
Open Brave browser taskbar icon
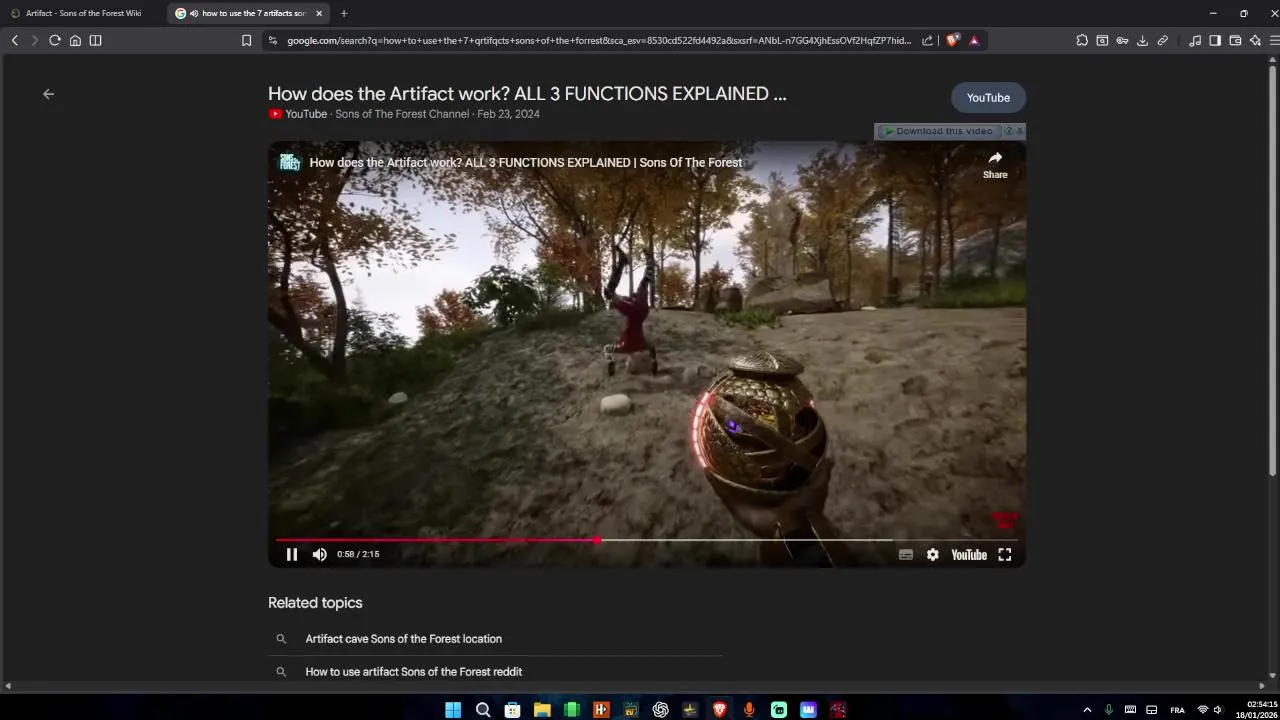point(719,710)
